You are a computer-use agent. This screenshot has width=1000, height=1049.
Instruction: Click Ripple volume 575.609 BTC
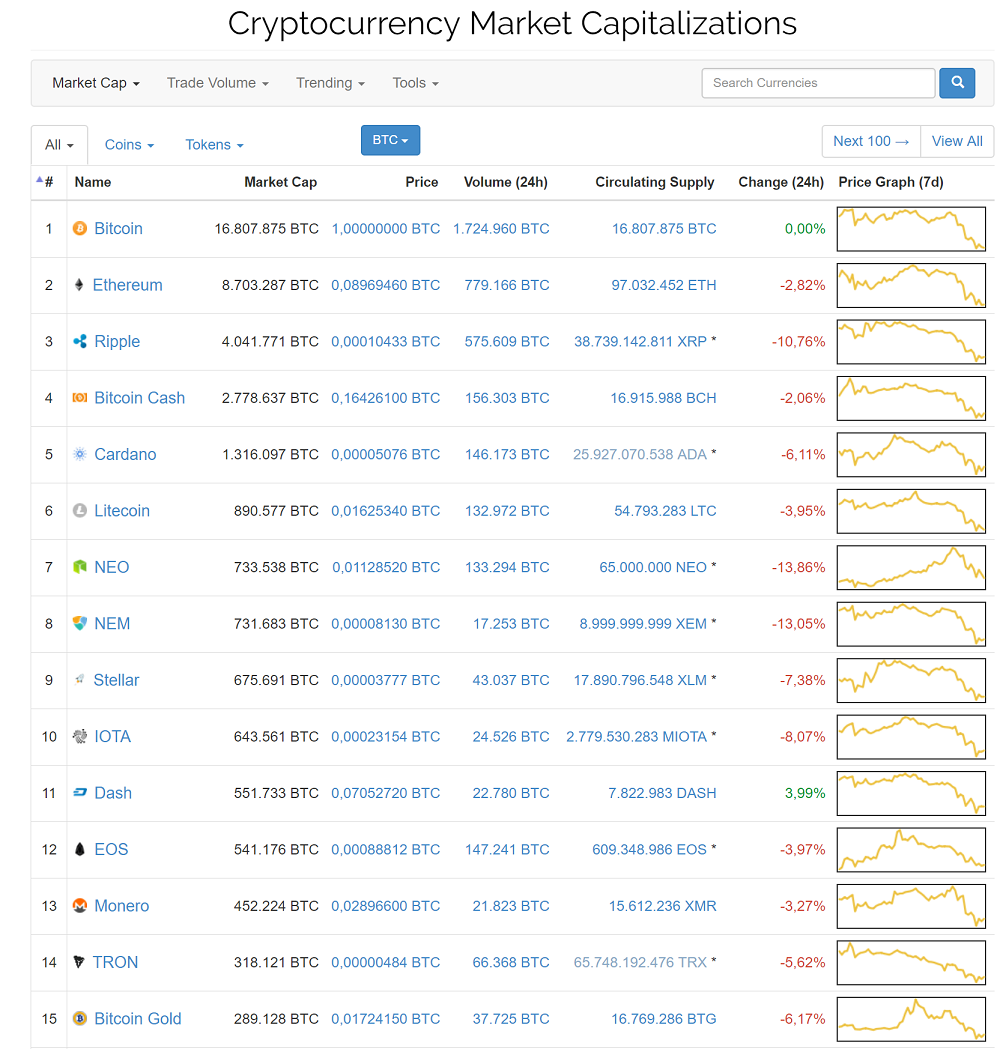pos(507,341)
